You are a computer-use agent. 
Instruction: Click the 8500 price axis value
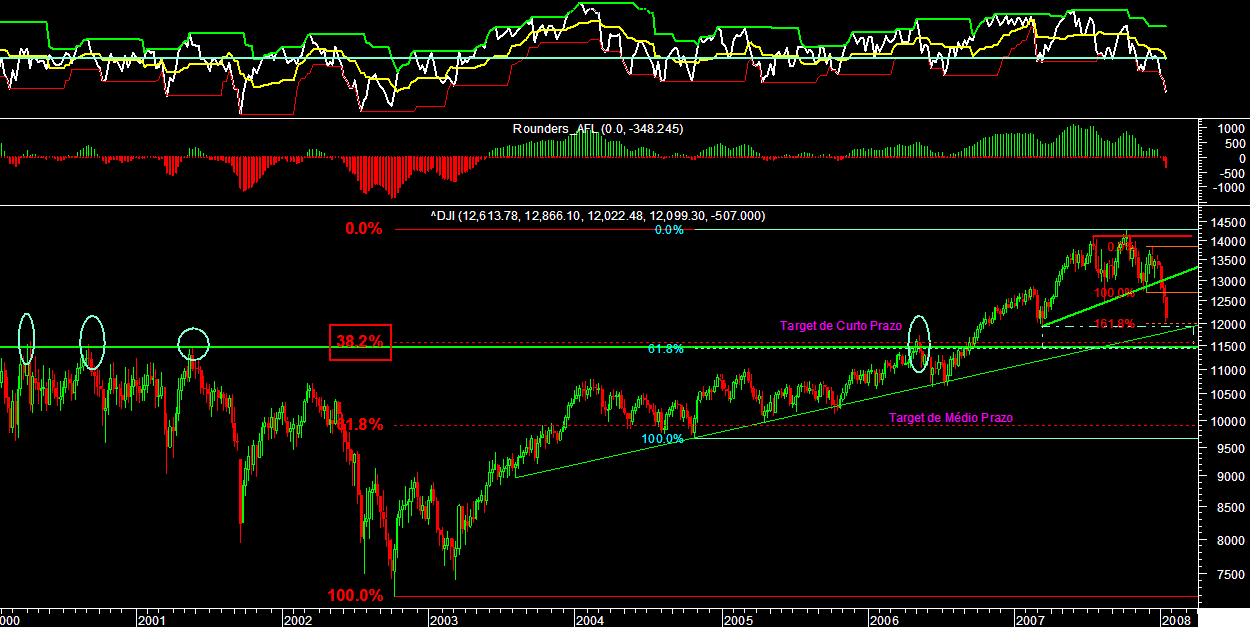pos(1230,508)
